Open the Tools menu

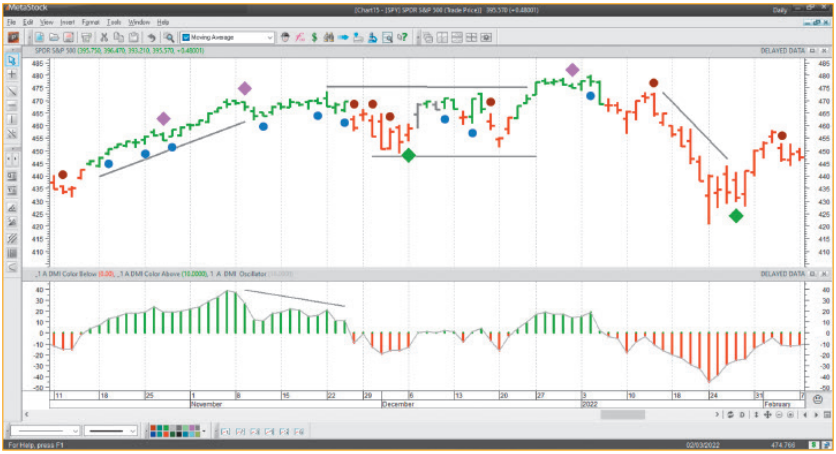(x=114, y=22)
